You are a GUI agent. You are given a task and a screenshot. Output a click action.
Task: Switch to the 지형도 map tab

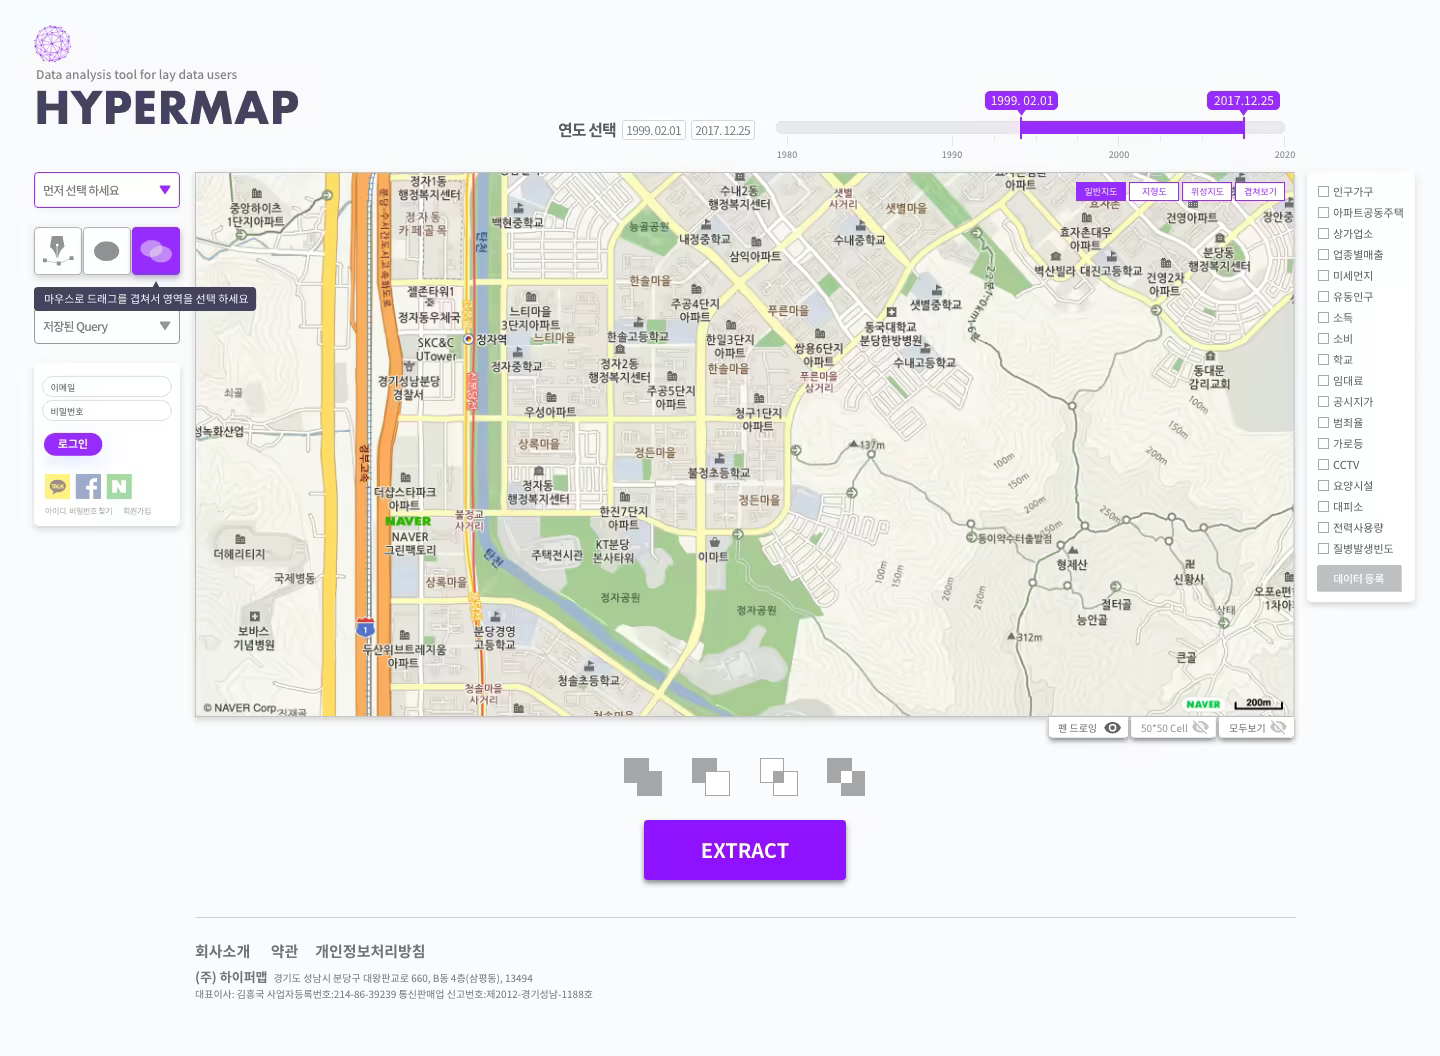pos(1153,190)
